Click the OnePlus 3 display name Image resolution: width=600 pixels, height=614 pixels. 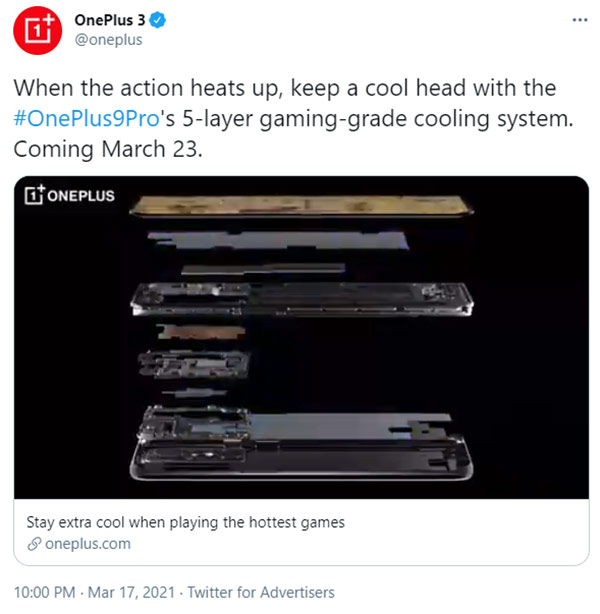click(x=110, y=20)
